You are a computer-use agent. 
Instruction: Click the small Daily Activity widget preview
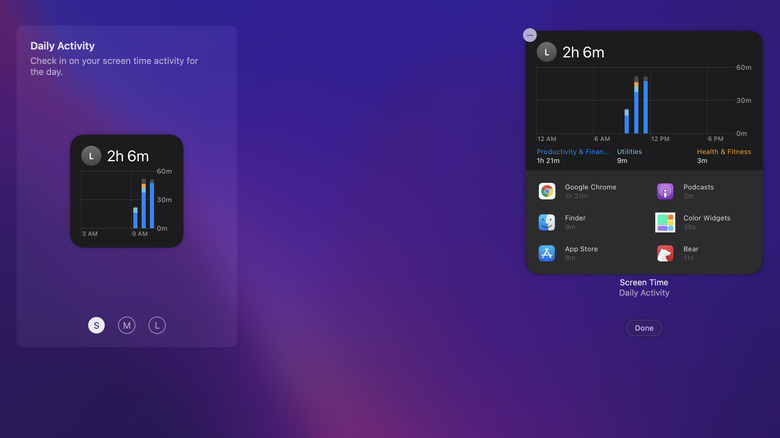[126, 191]
